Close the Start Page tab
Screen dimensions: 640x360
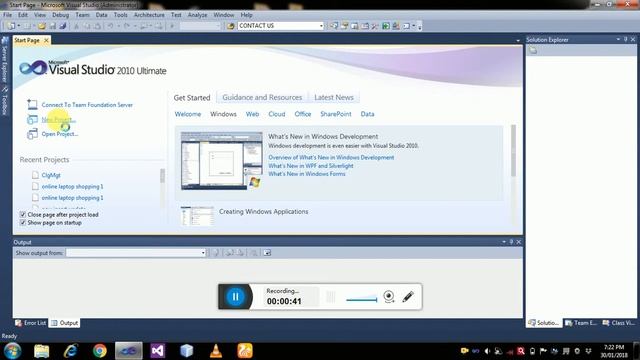click(46, 40)
